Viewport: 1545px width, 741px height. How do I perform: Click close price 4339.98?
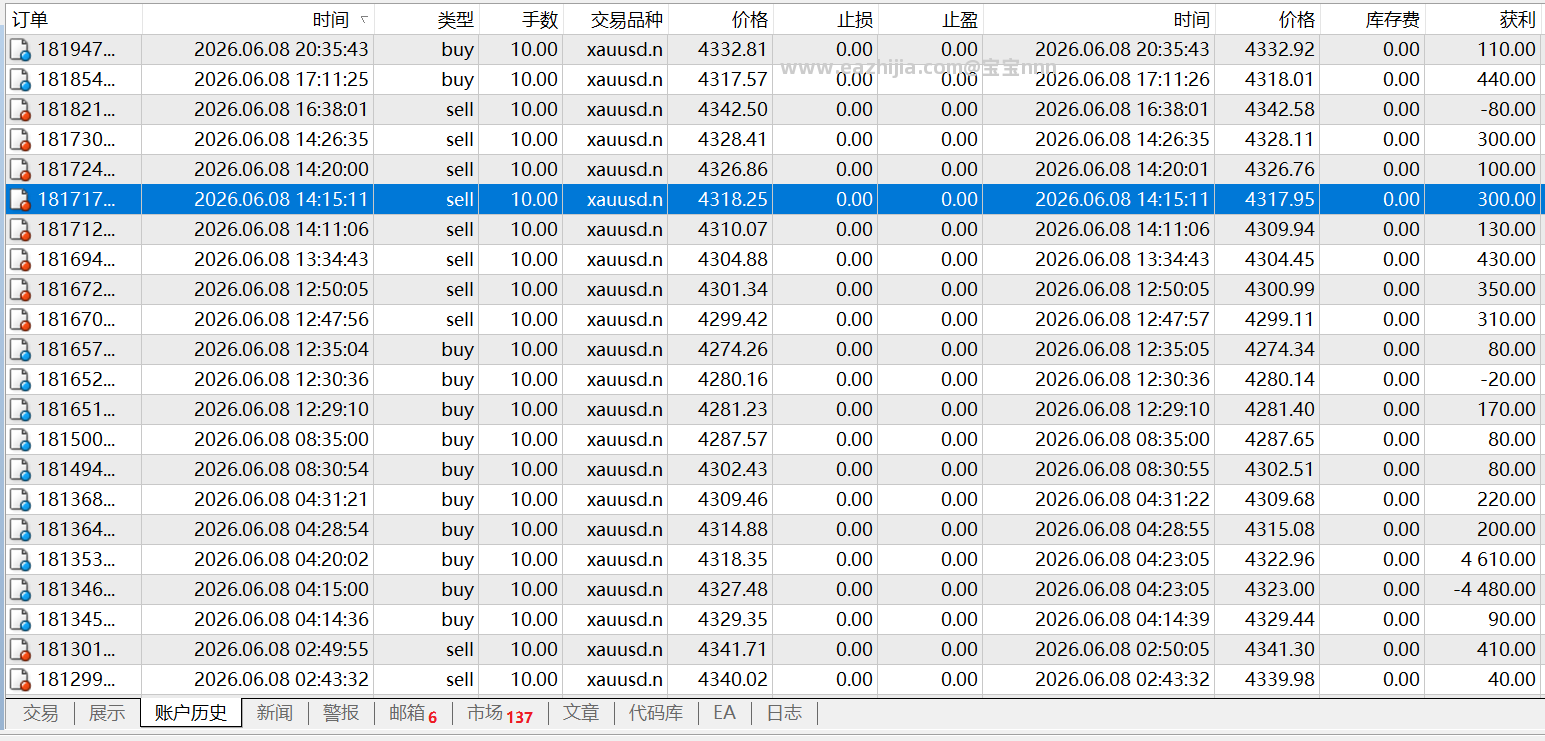pos(1280,680)
